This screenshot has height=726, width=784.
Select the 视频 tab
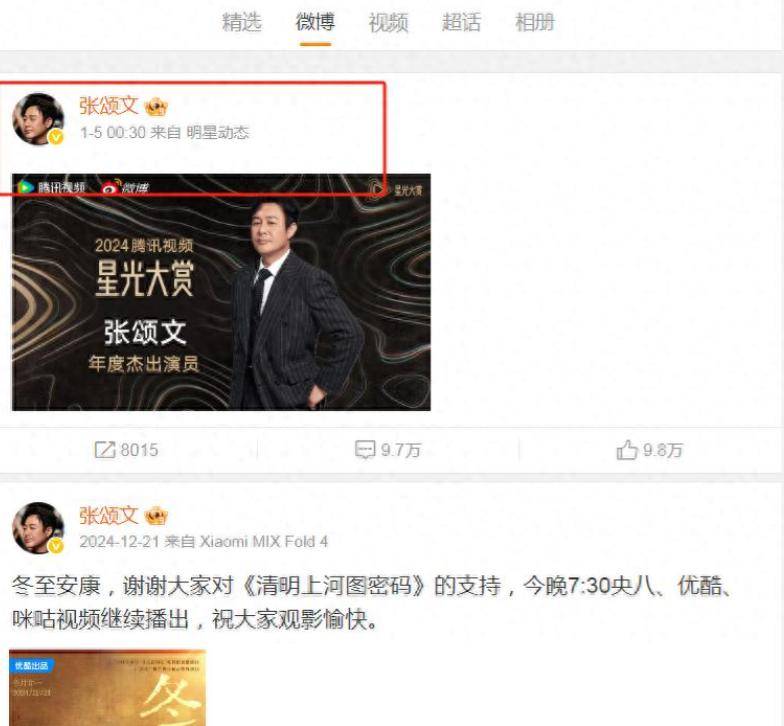coord(388,22)
